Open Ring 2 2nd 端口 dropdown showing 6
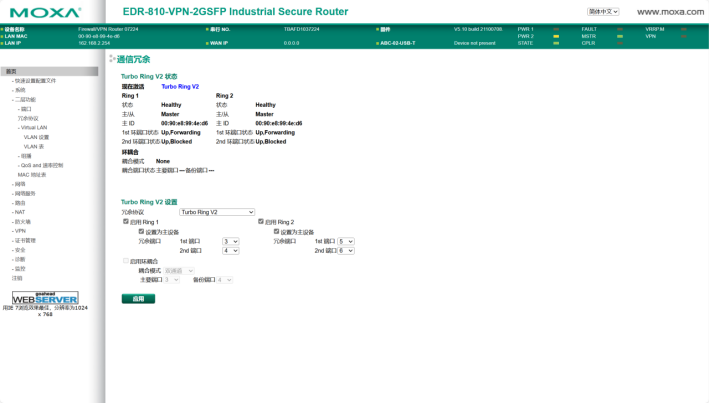The height and width of the screenshot is (403, 709). [346, 251]
